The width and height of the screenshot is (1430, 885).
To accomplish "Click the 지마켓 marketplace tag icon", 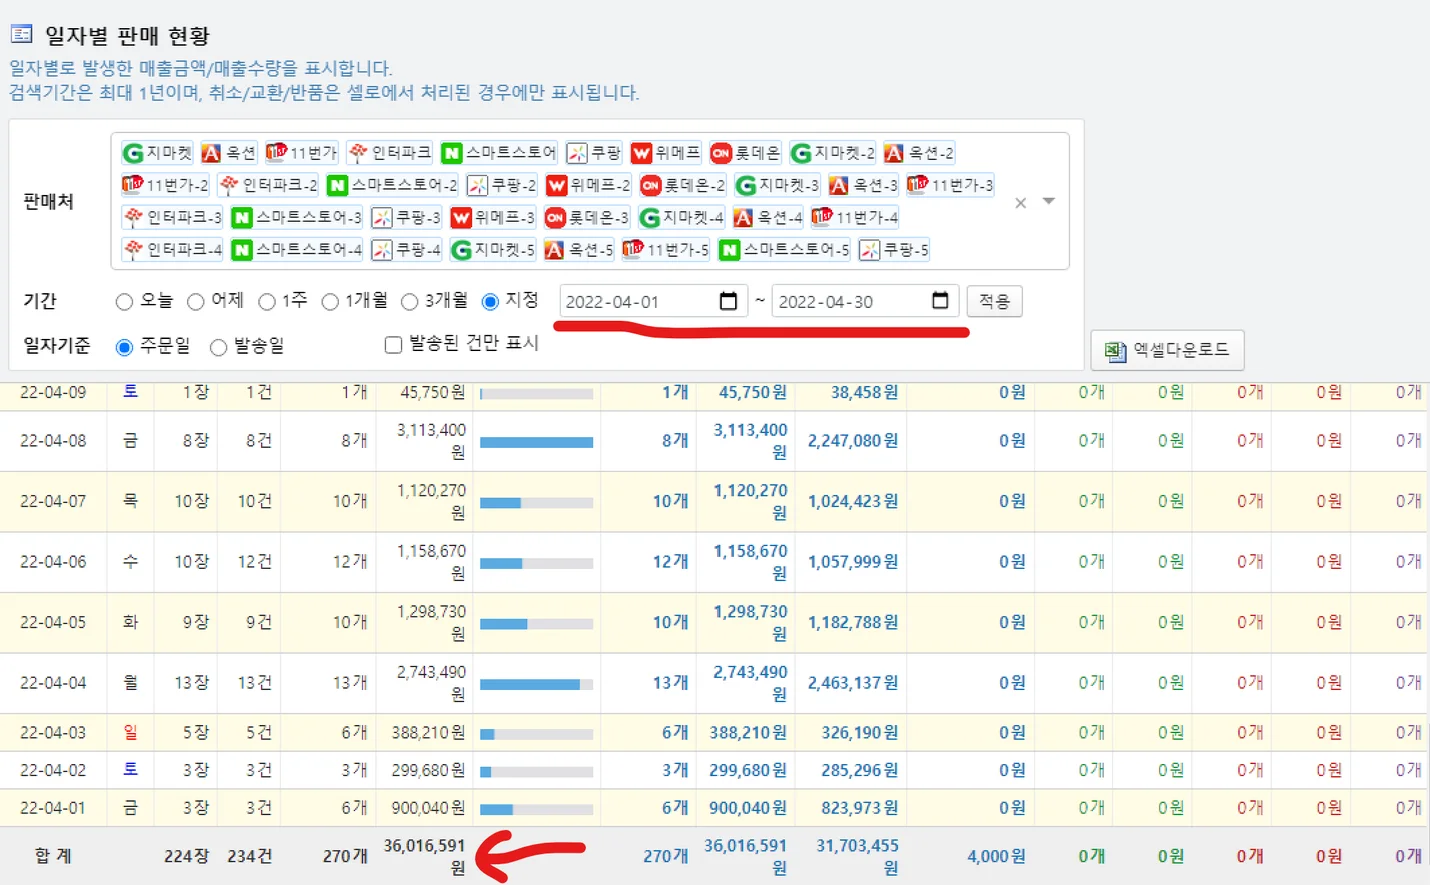I will pos(132,153).
